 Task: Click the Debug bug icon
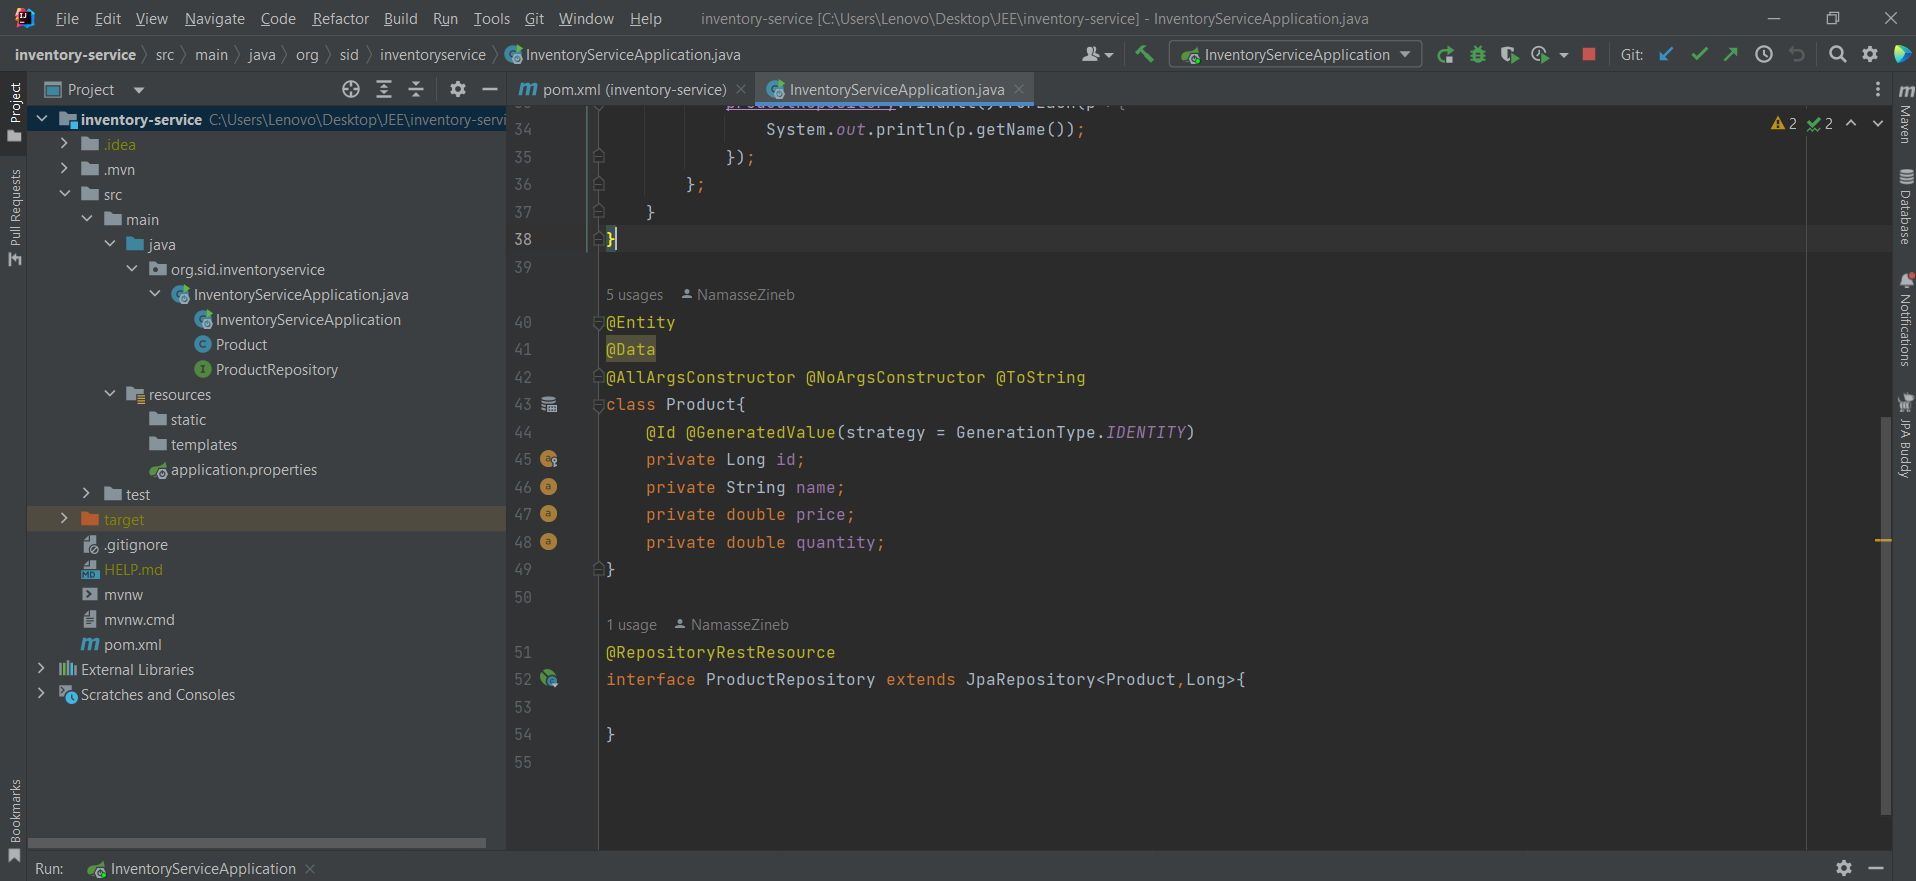pyautogui.click(x=1477, y=55)
